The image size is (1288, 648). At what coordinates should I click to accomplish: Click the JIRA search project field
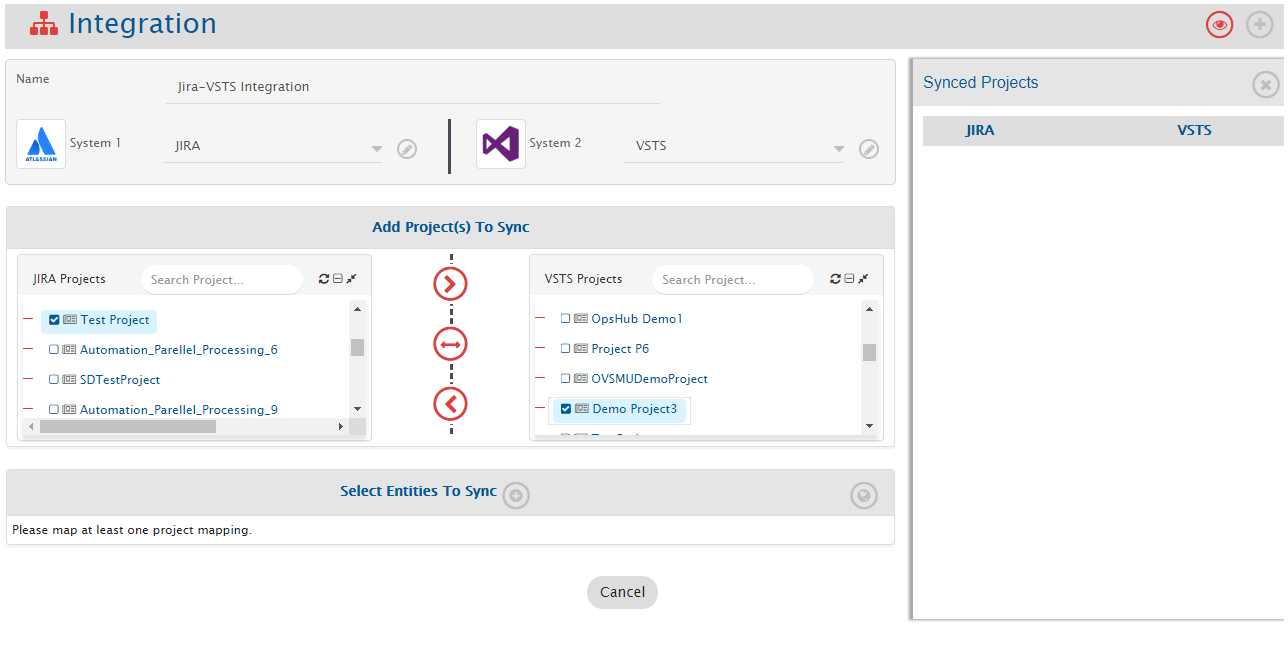click(x=221, y=280)
